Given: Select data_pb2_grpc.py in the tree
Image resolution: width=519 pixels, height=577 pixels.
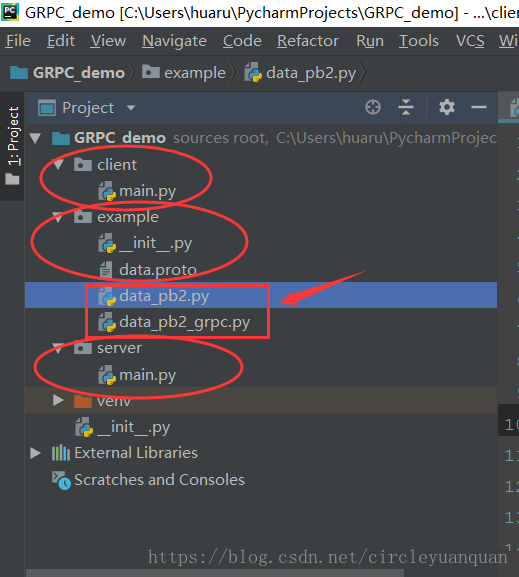Looking at the screenshot, I should [x=184, y=322].
